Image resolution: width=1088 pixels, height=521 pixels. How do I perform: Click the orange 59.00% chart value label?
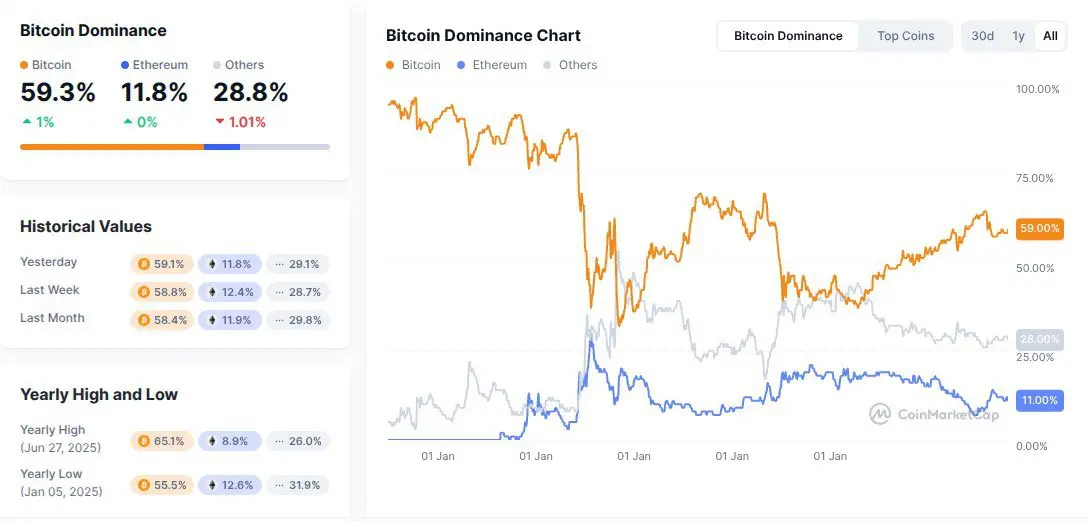click(x=1038, y=228)
